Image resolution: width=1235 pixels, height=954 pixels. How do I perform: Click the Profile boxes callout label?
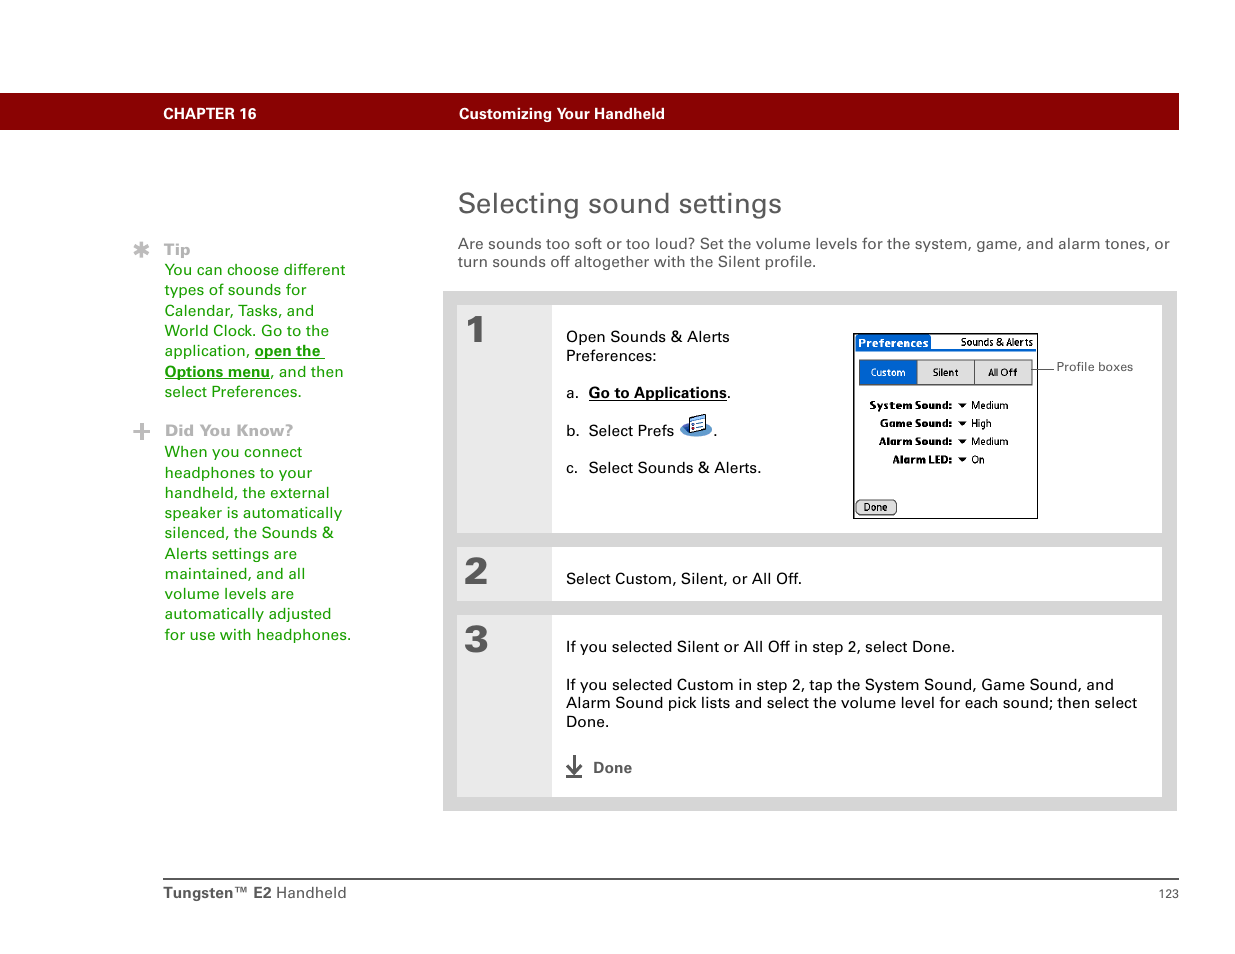point(1095,367)
